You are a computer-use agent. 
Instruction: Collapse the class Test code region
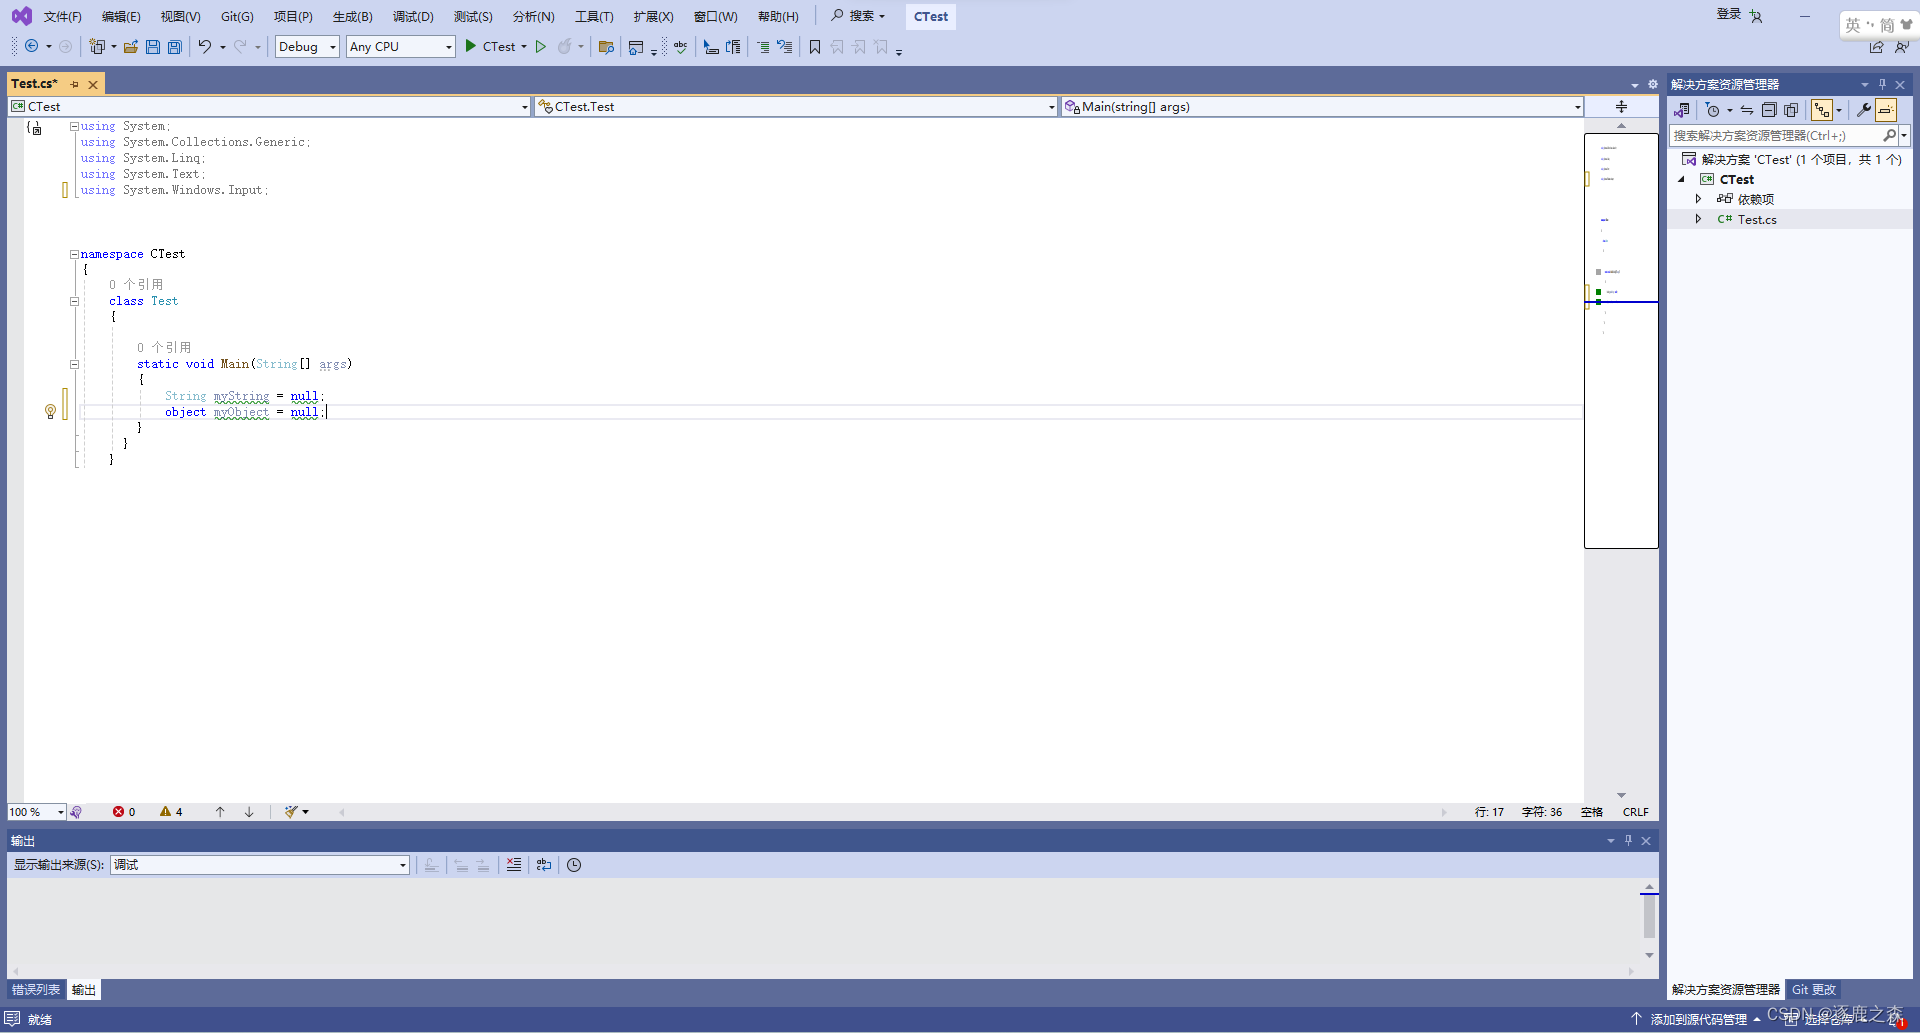point(74,301)
